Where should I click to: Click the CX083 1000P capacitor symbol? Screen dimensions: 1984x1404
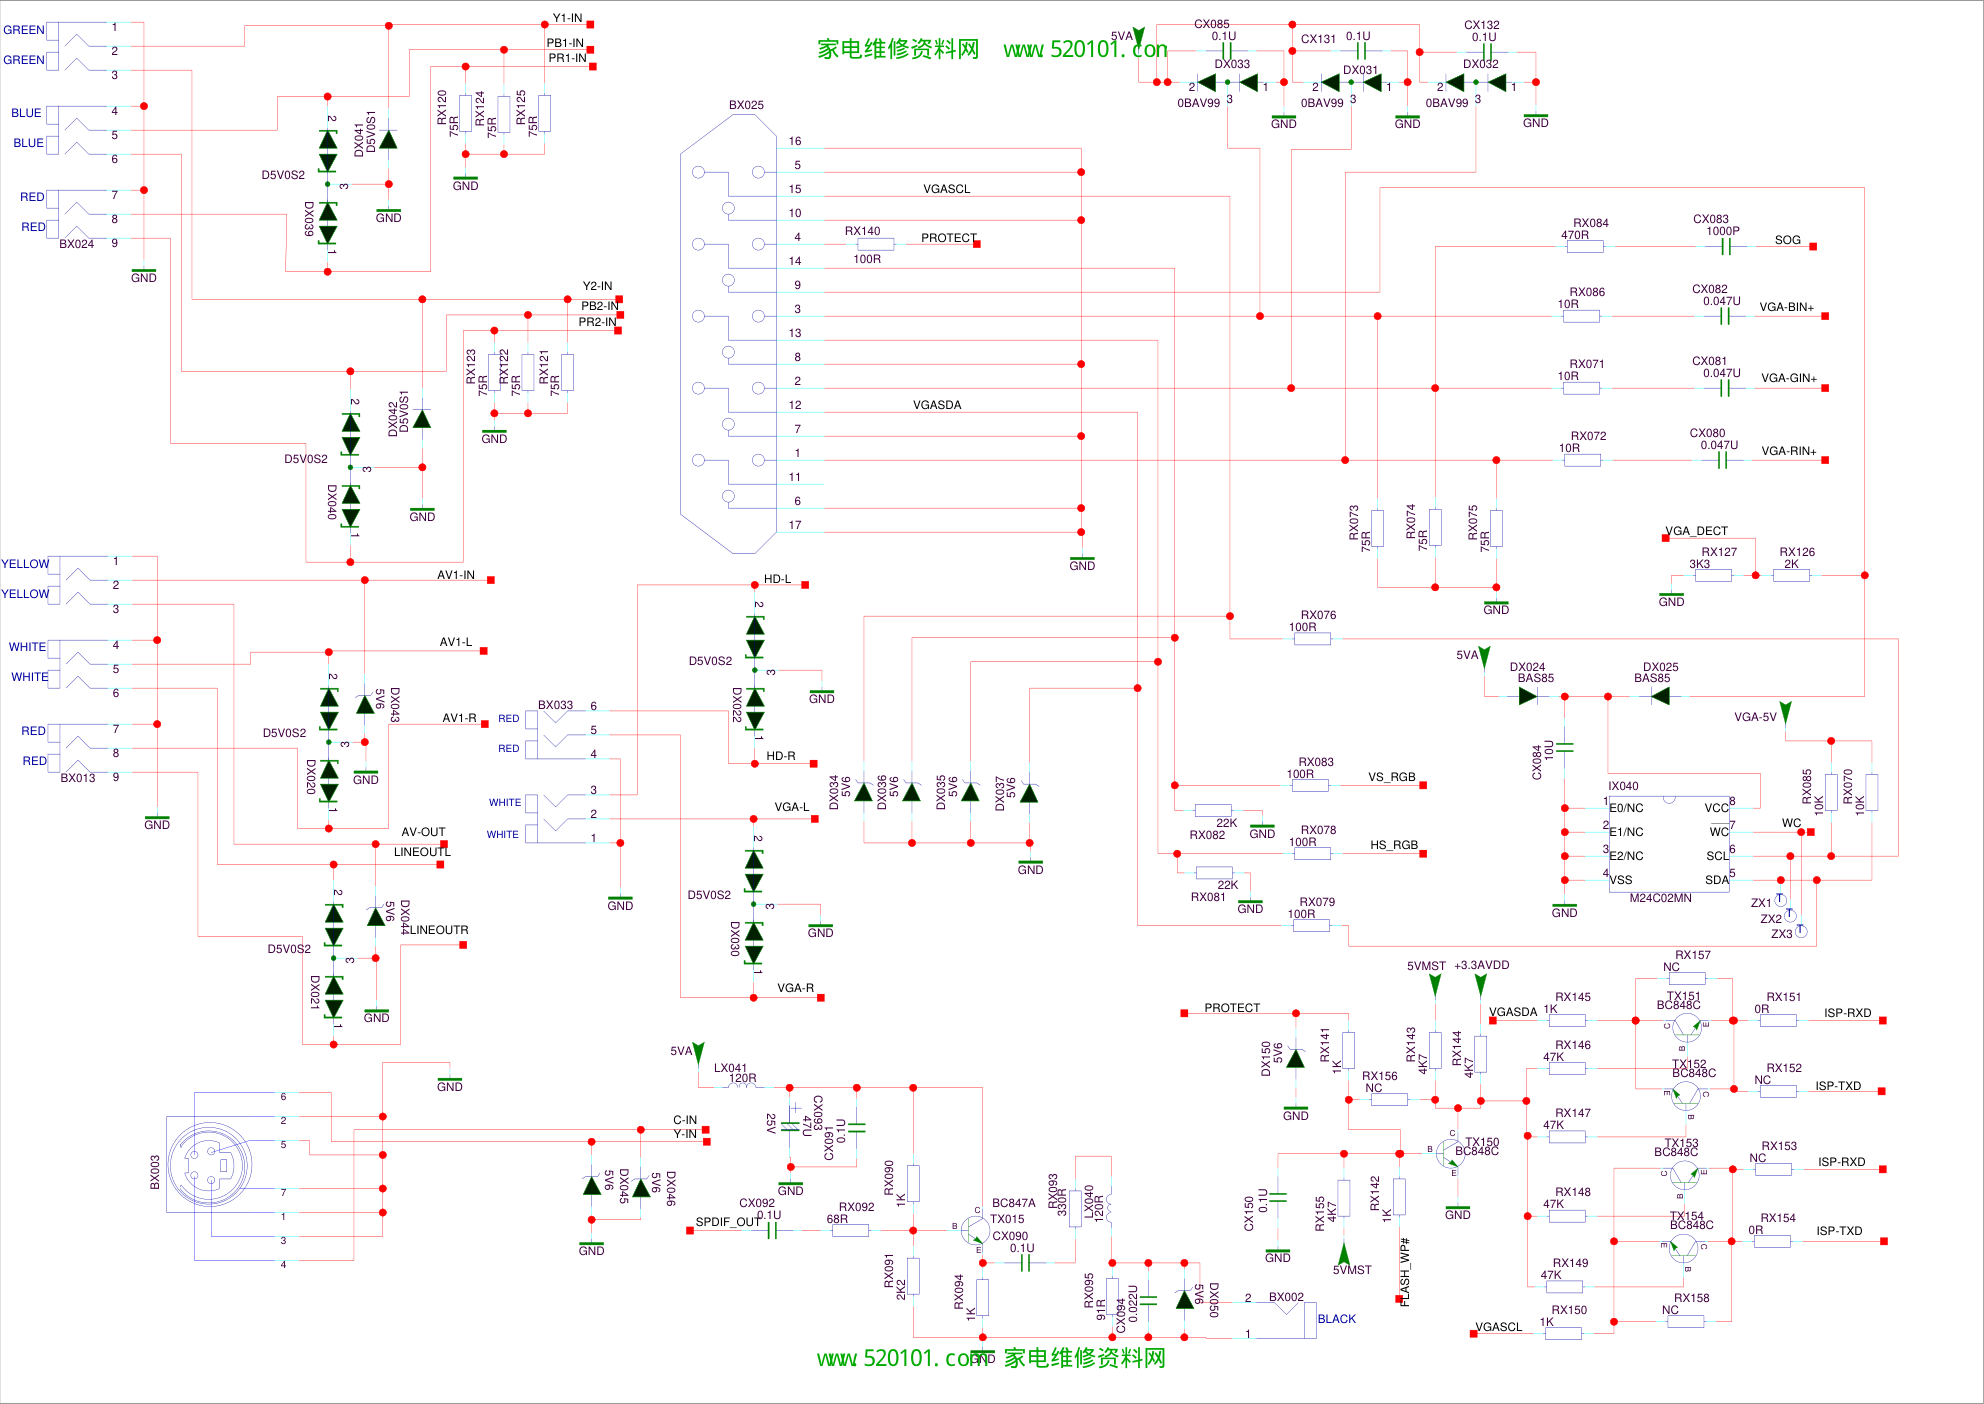point(1725,246)
